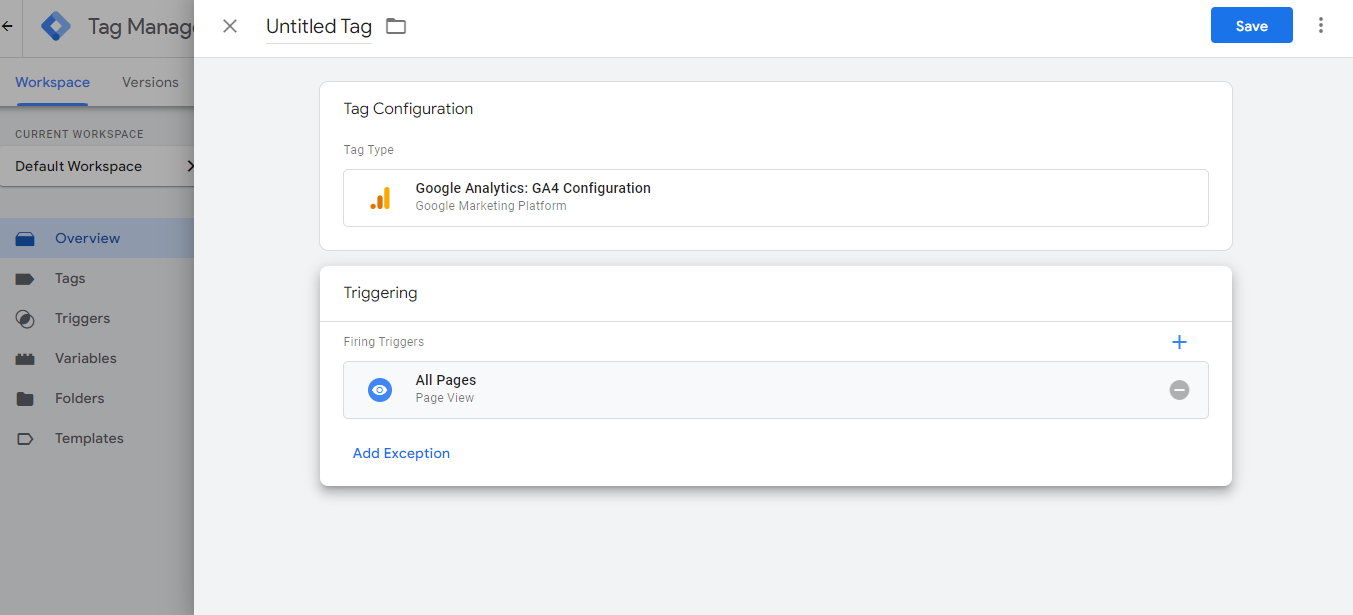Click the Google Analytics bar chart icon

(380, 198)
